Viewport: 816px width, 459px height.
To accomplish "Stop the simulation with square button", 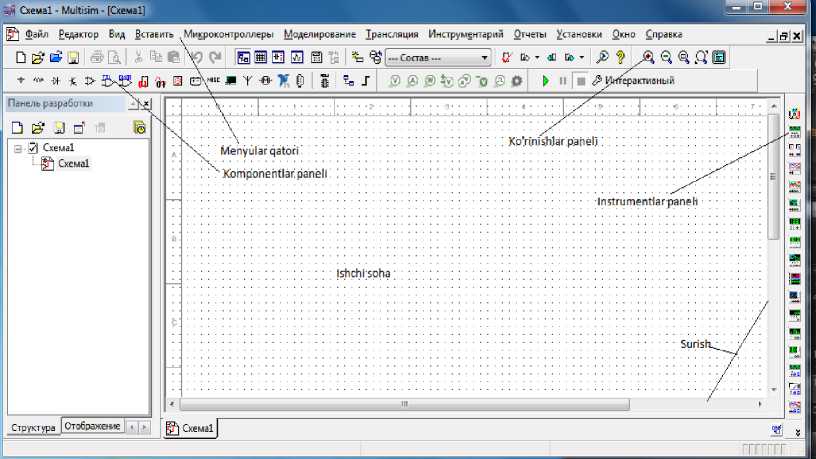I will (581, 81).
